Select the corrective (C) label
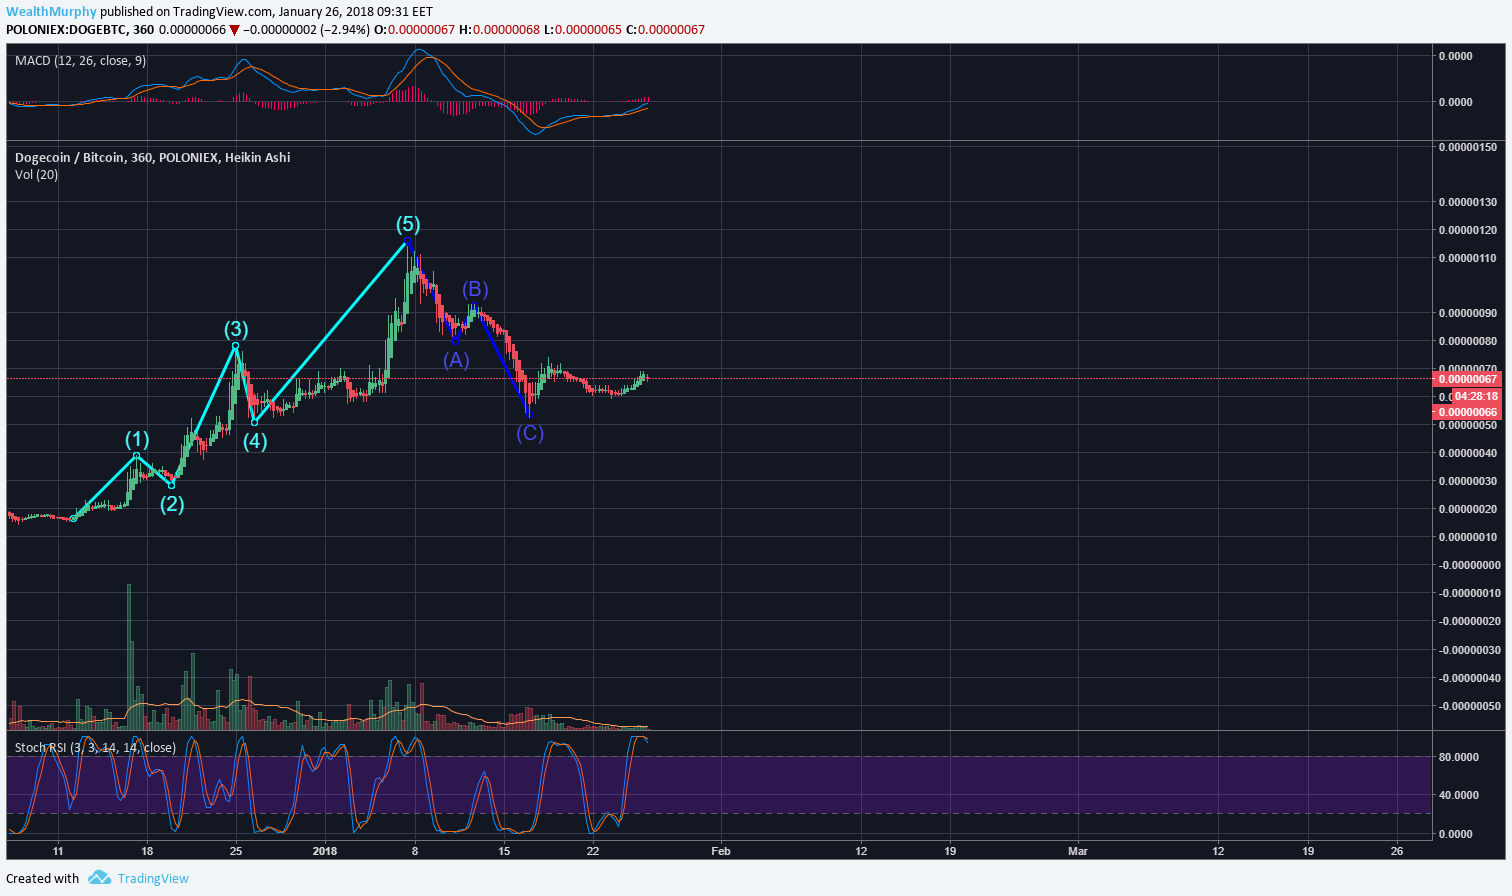The height and width of the screenshot is (896, 1512). tap(530, 433)
